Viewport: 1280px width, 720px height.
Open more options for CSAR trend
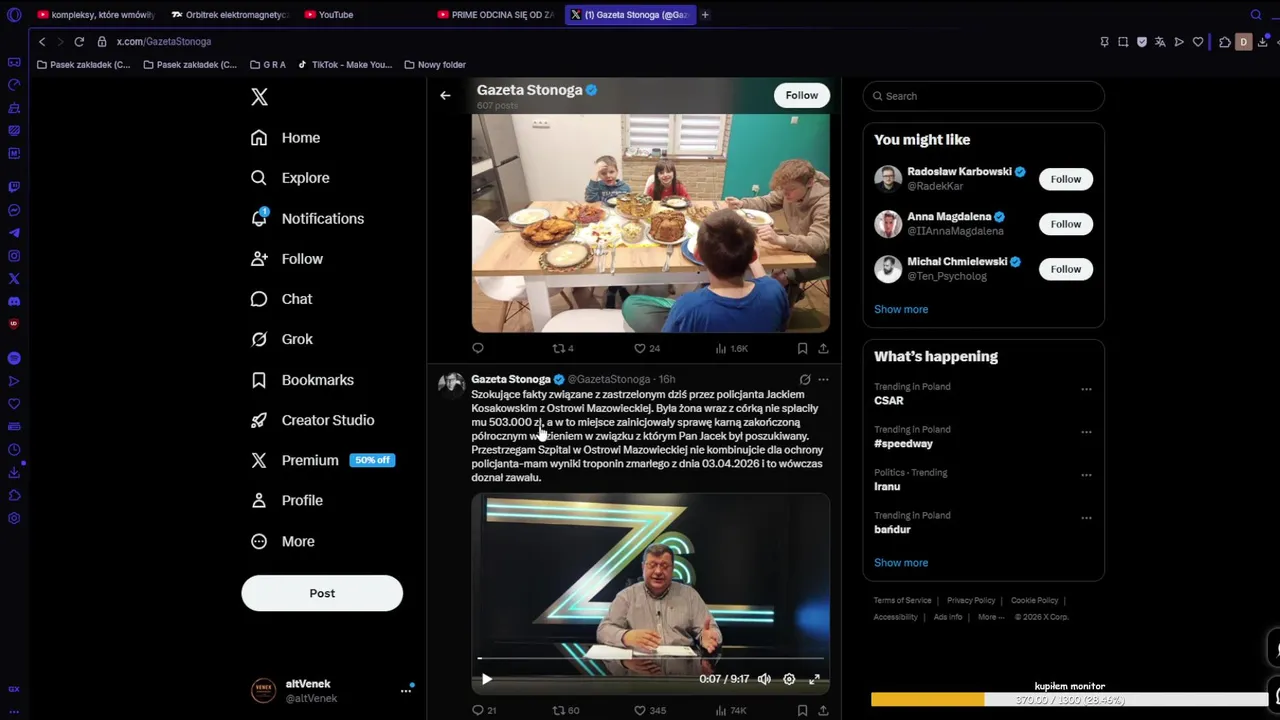1086,389
